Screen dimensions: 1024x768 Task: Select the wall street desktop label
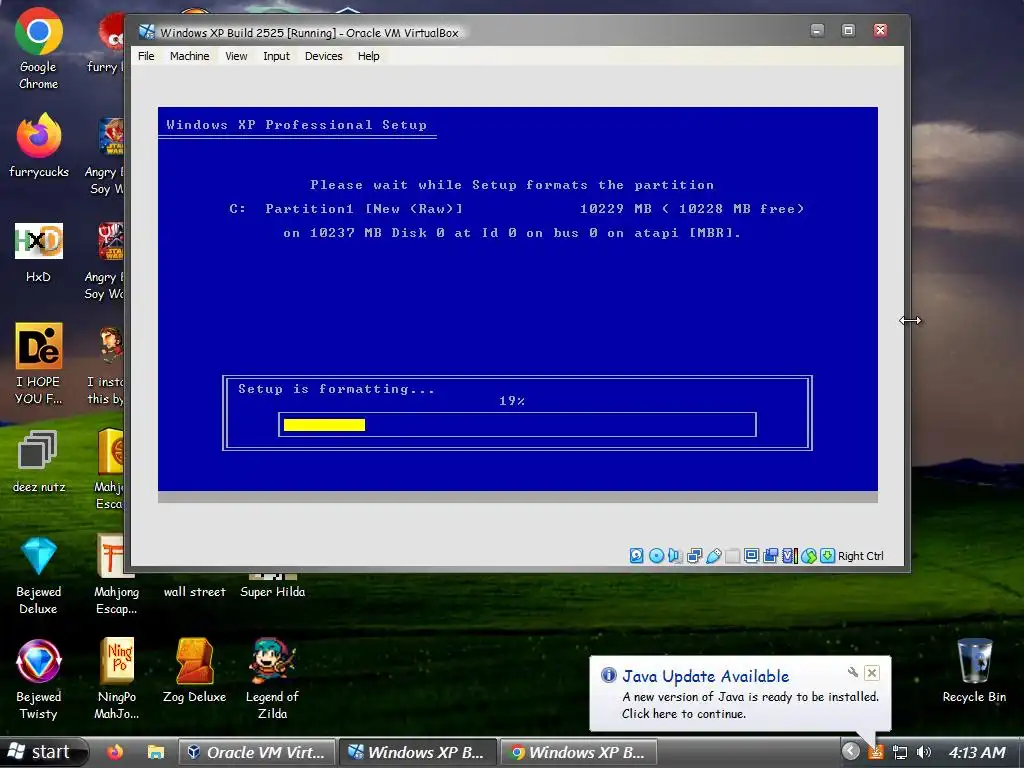(x=195, y=592)
